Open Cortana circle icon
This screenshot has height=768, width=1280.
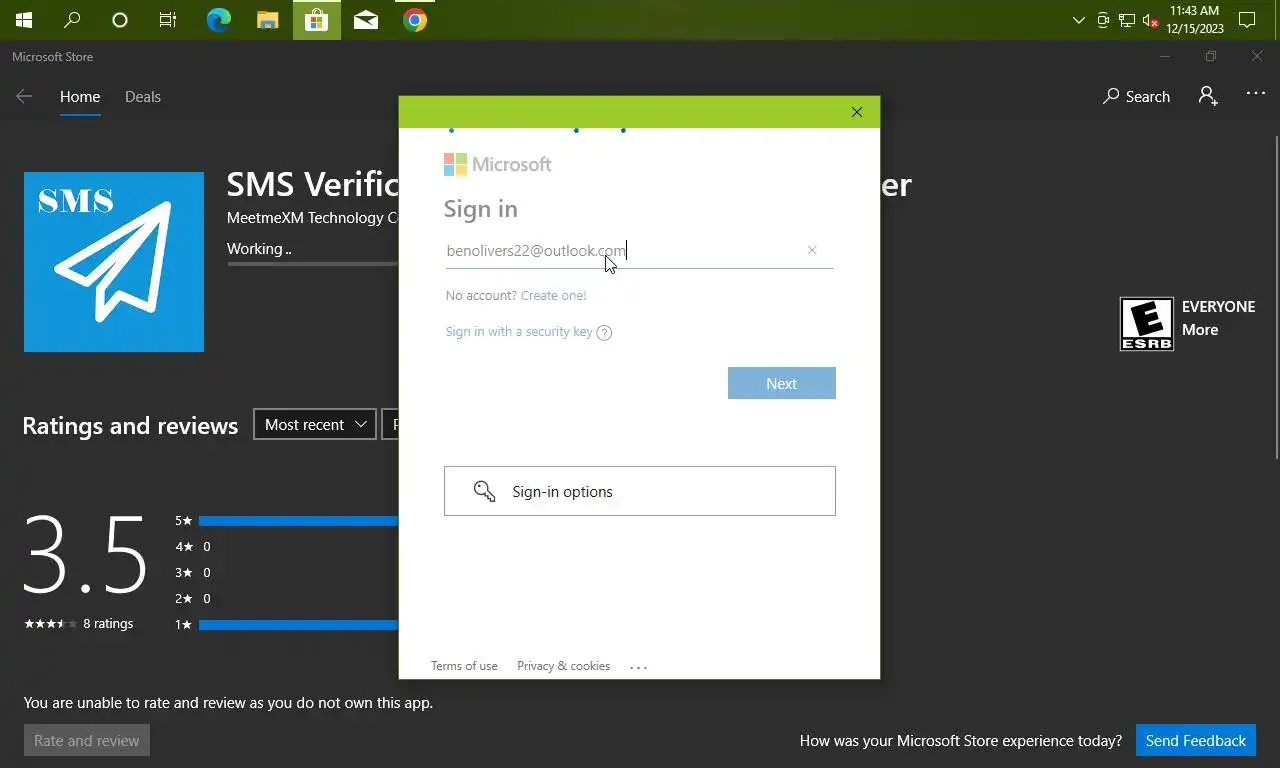pos(120,20)
